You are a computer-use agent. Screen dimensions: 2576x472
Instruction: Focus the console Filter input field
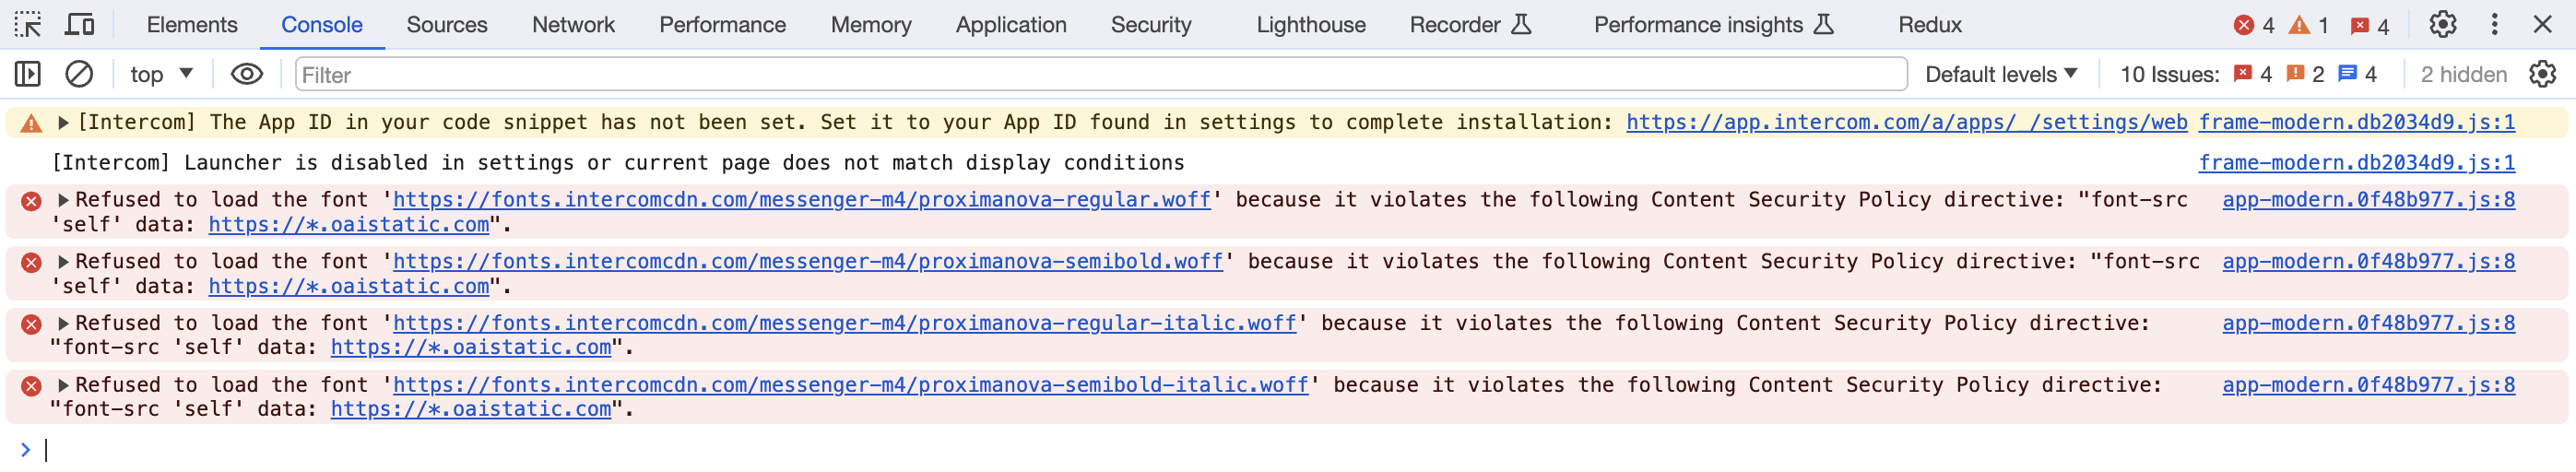coord(1102,74)
